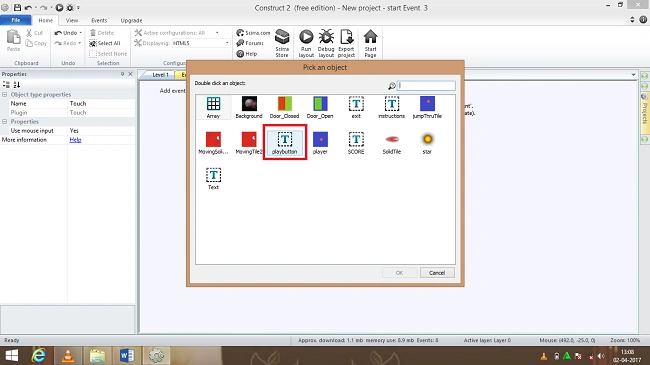
Task: Switch to the View ribbon tab
Action: click(x=72, y=20)
